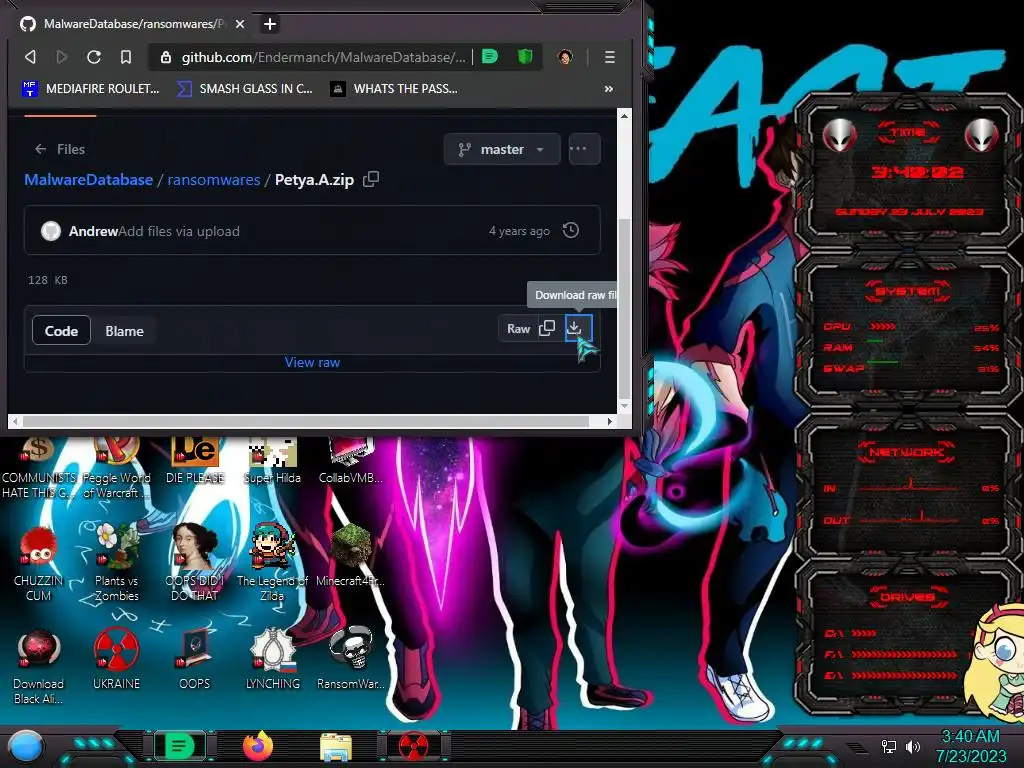The width and height of the screenshot is (1024, 768).
Task: Open green browser icon in taskbar
Action: (x=180, y=746)
